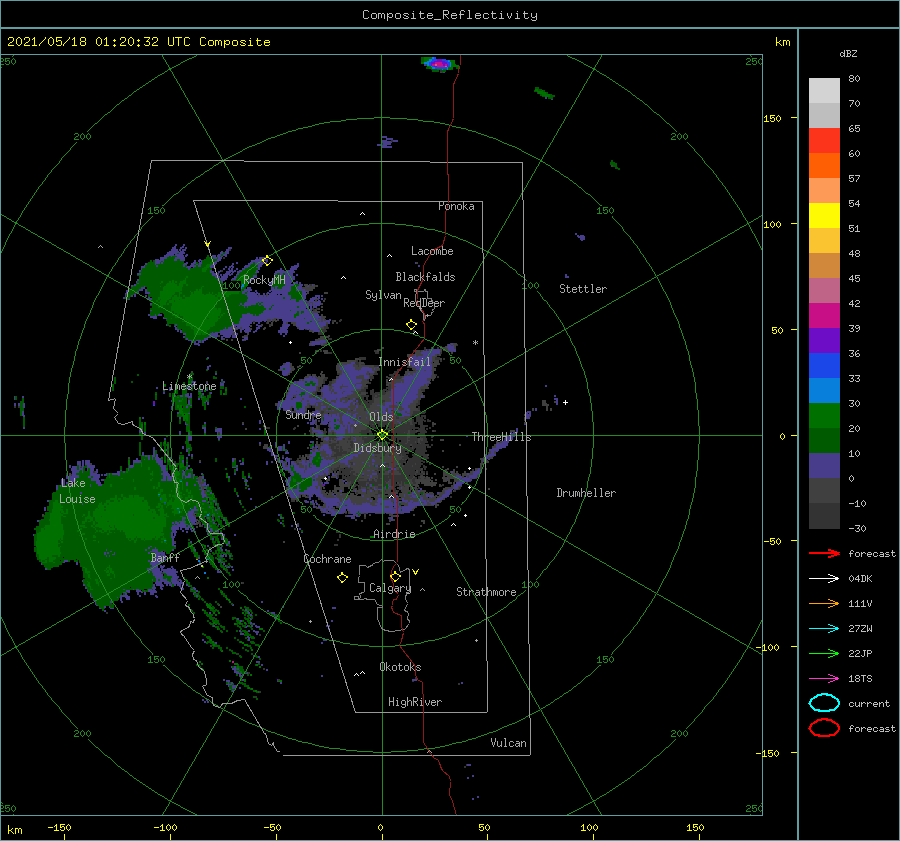Click the yellow diamond marker inside Calgary

(x=395, y=576)
